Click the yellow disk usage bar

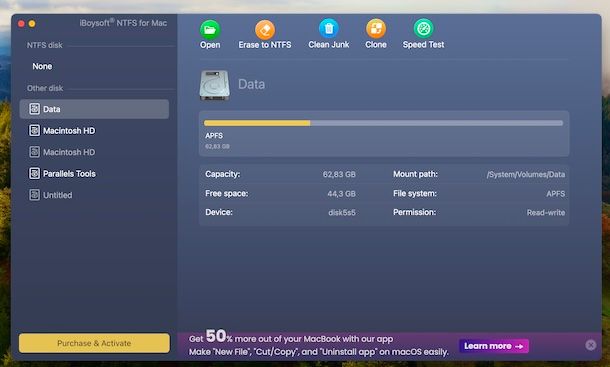(x=257, y=123)
